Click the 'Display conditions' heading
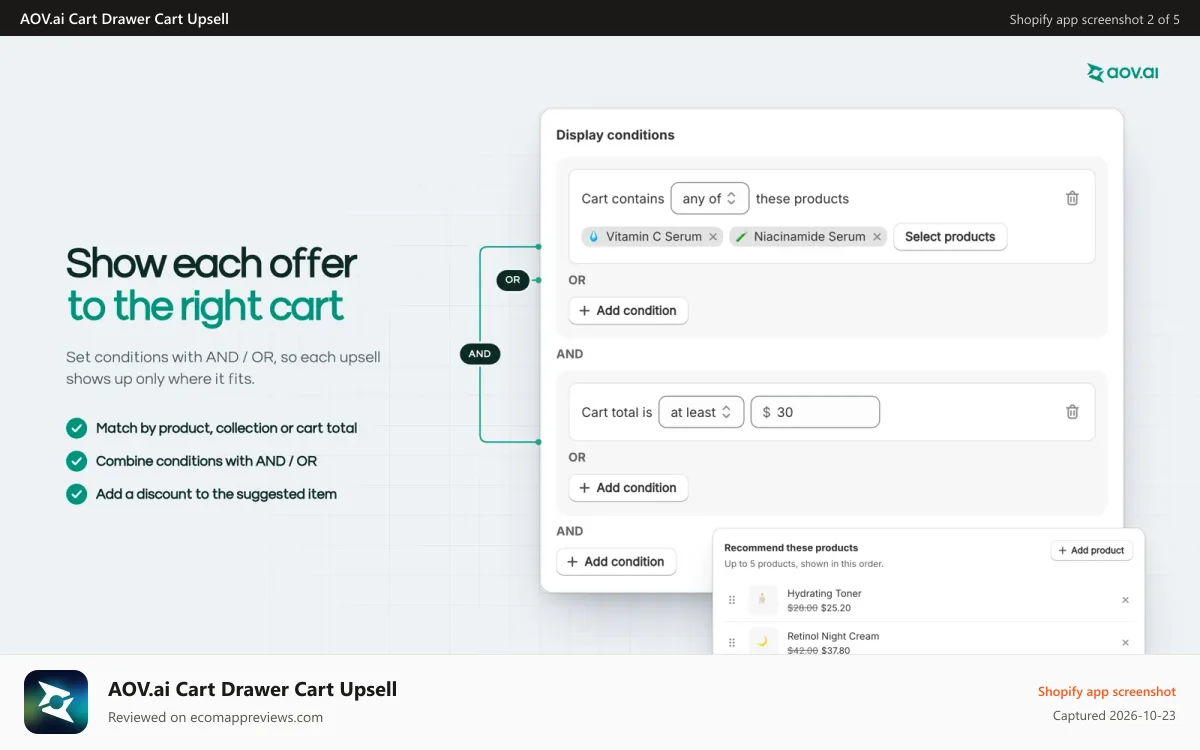Image resolution: width=1200 pixels, height=750 pixels. click(x=615, y=135)
